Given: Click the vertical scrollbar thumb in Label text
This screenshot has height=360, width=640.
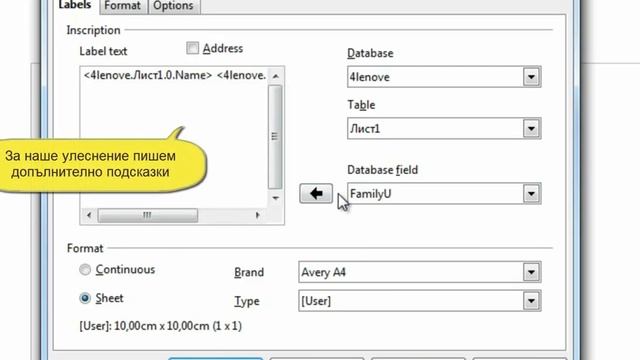Looking at the screenshot, I should (x=276, y=137).
